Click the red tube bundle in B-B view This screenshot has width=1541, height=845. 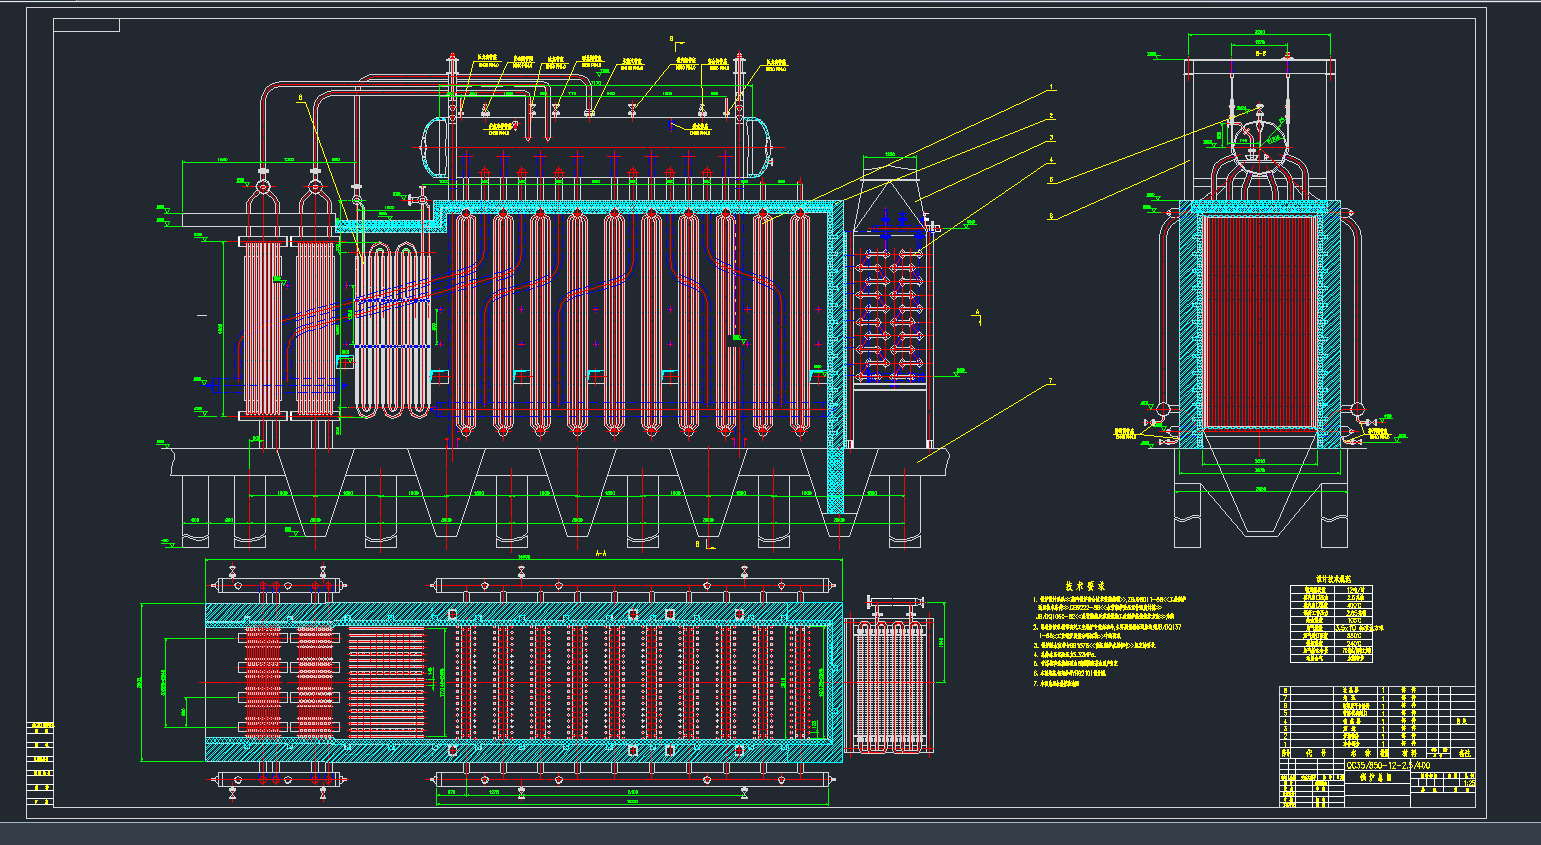pos(1258,322)
